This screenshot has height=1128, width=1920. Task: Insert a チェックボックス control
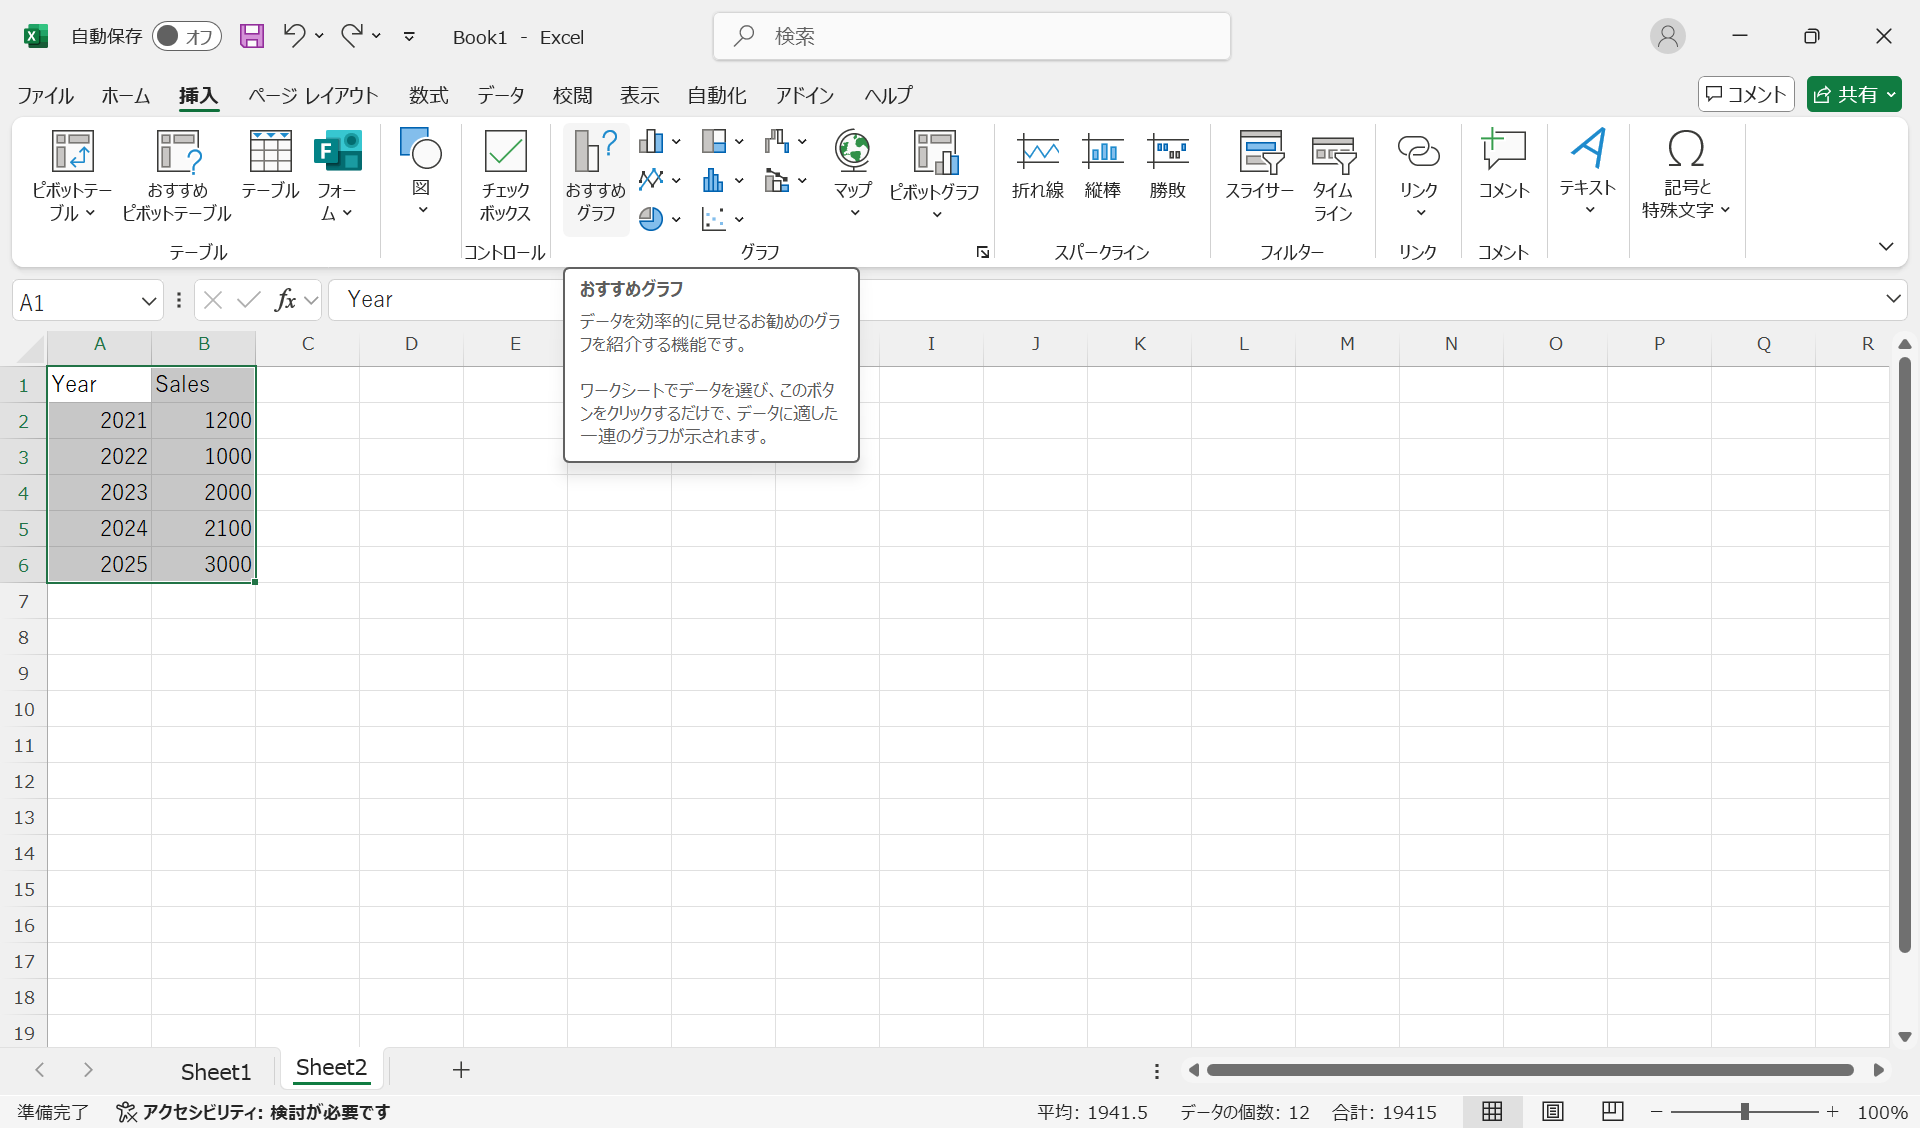point(505,176)
